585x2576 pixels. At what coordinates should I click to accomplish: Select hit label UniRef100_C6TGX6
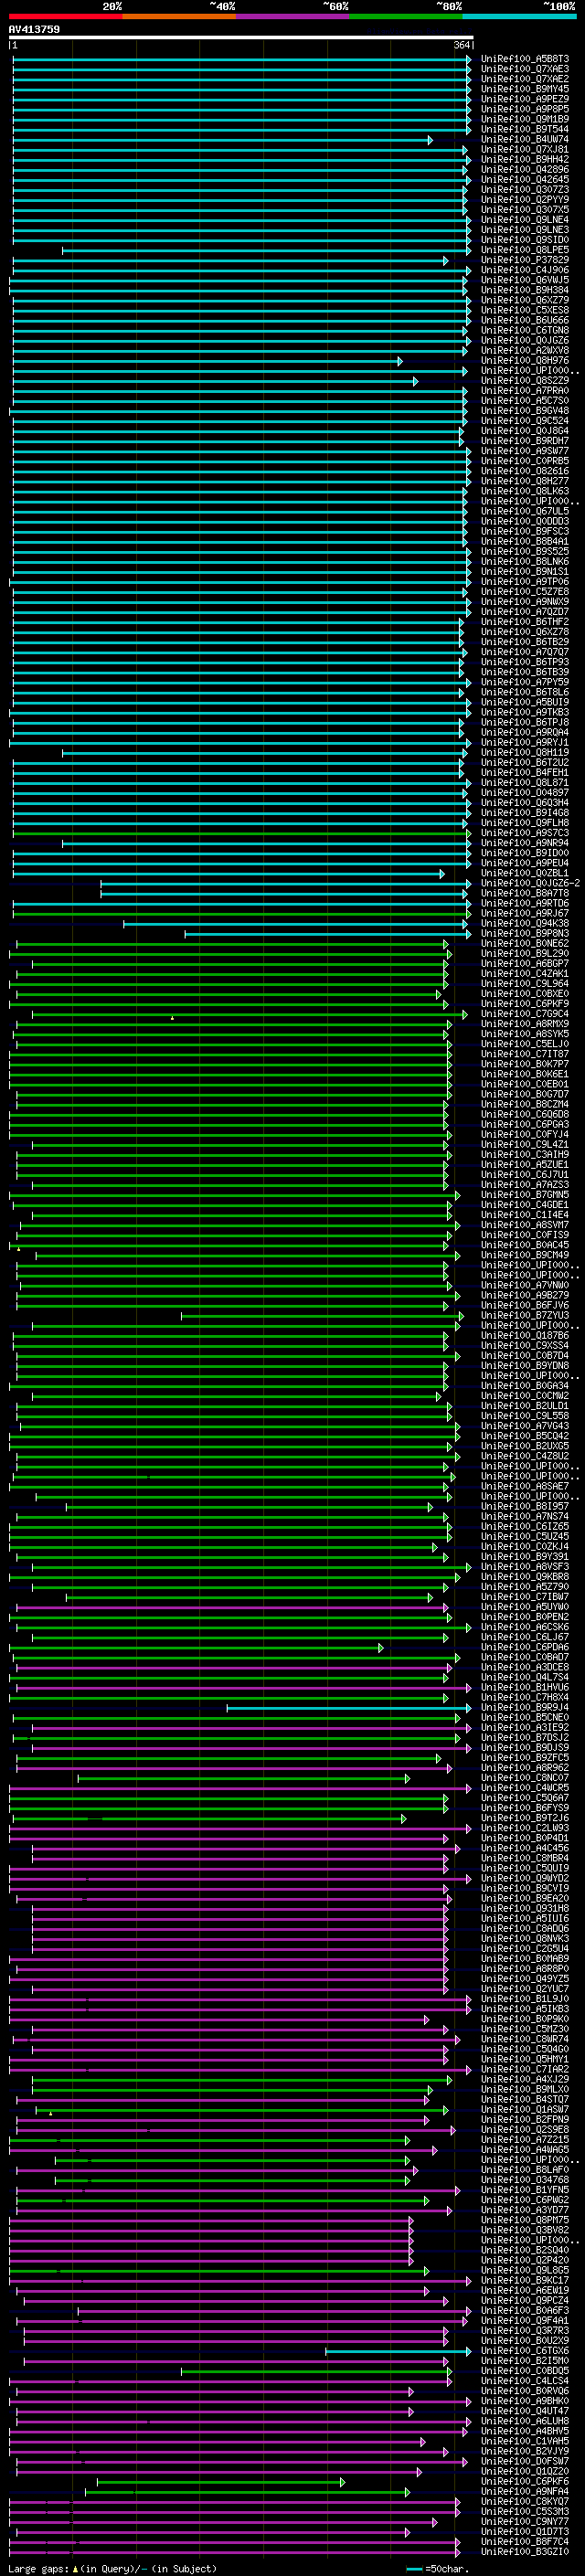[525, 2351]
